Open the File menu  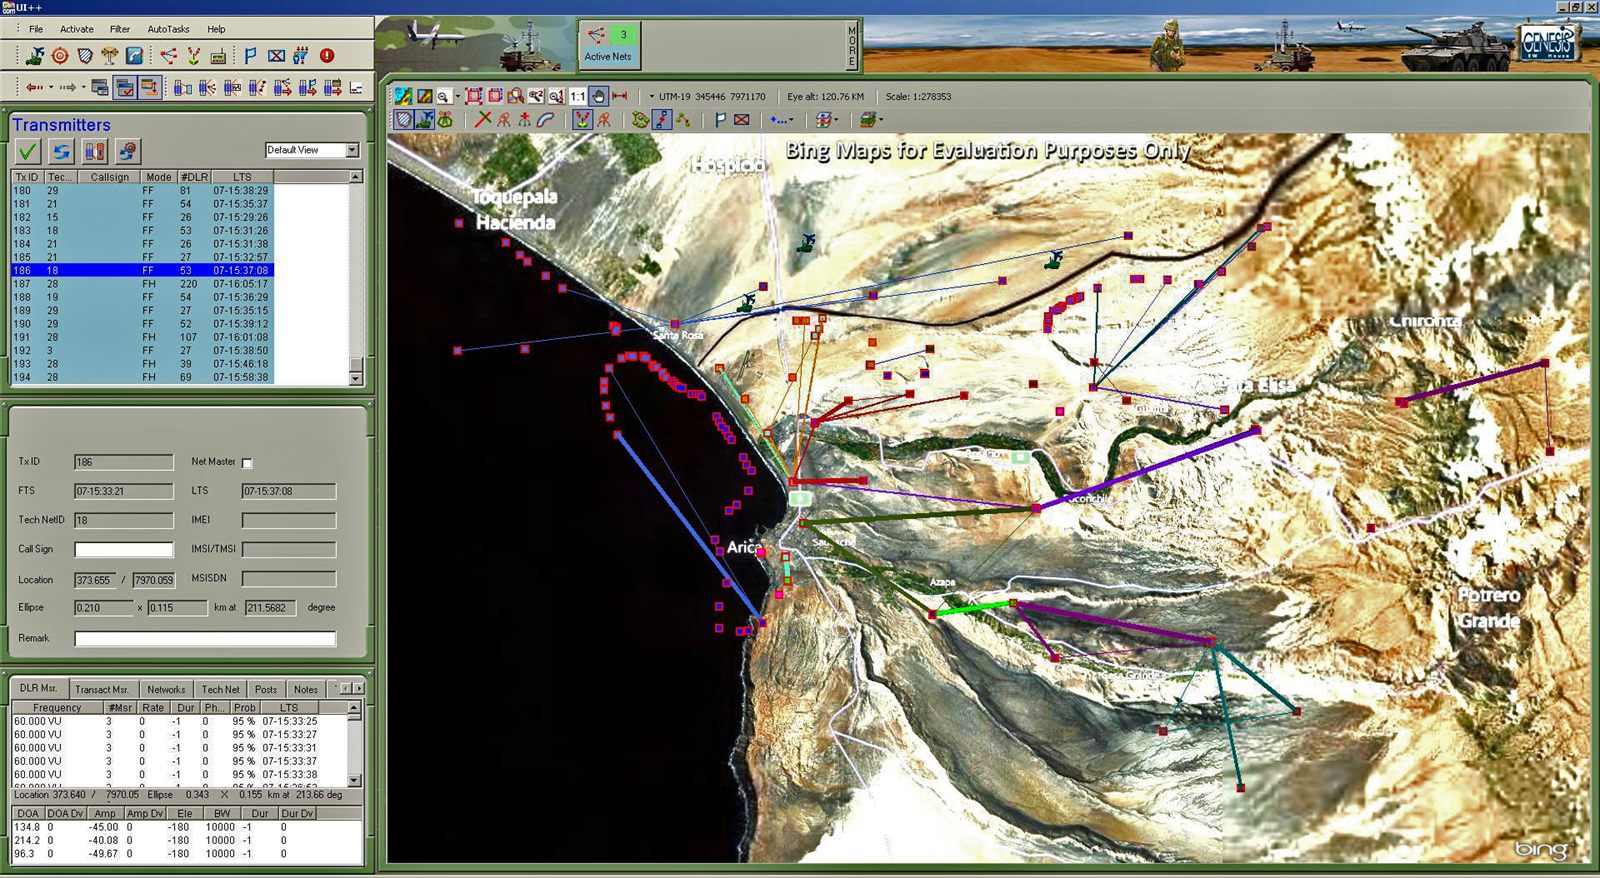pyautogui.click(x=36, y=29)
